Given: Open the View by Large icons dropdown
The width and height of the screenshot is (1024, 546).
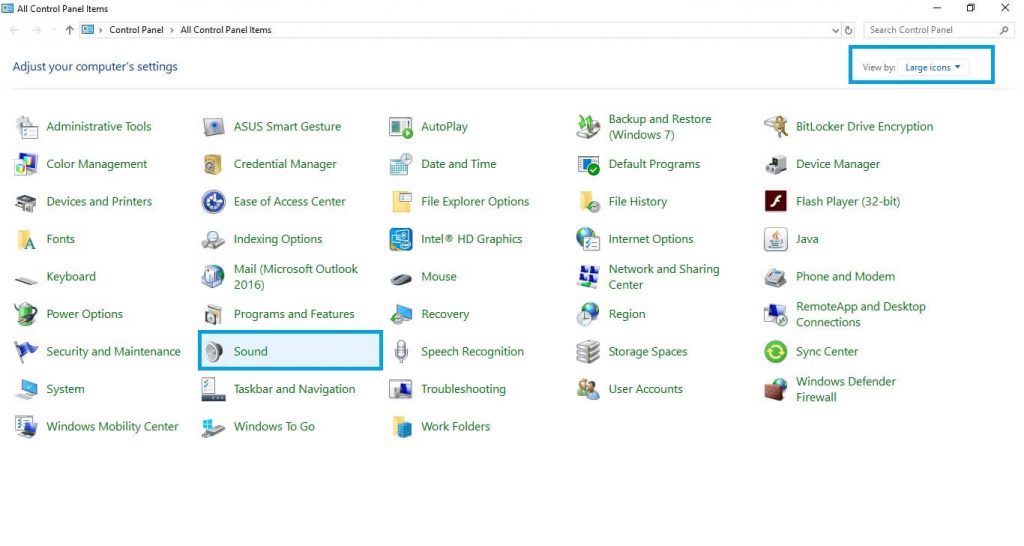Looking at the screenshot, I should (x=933, y=67).
